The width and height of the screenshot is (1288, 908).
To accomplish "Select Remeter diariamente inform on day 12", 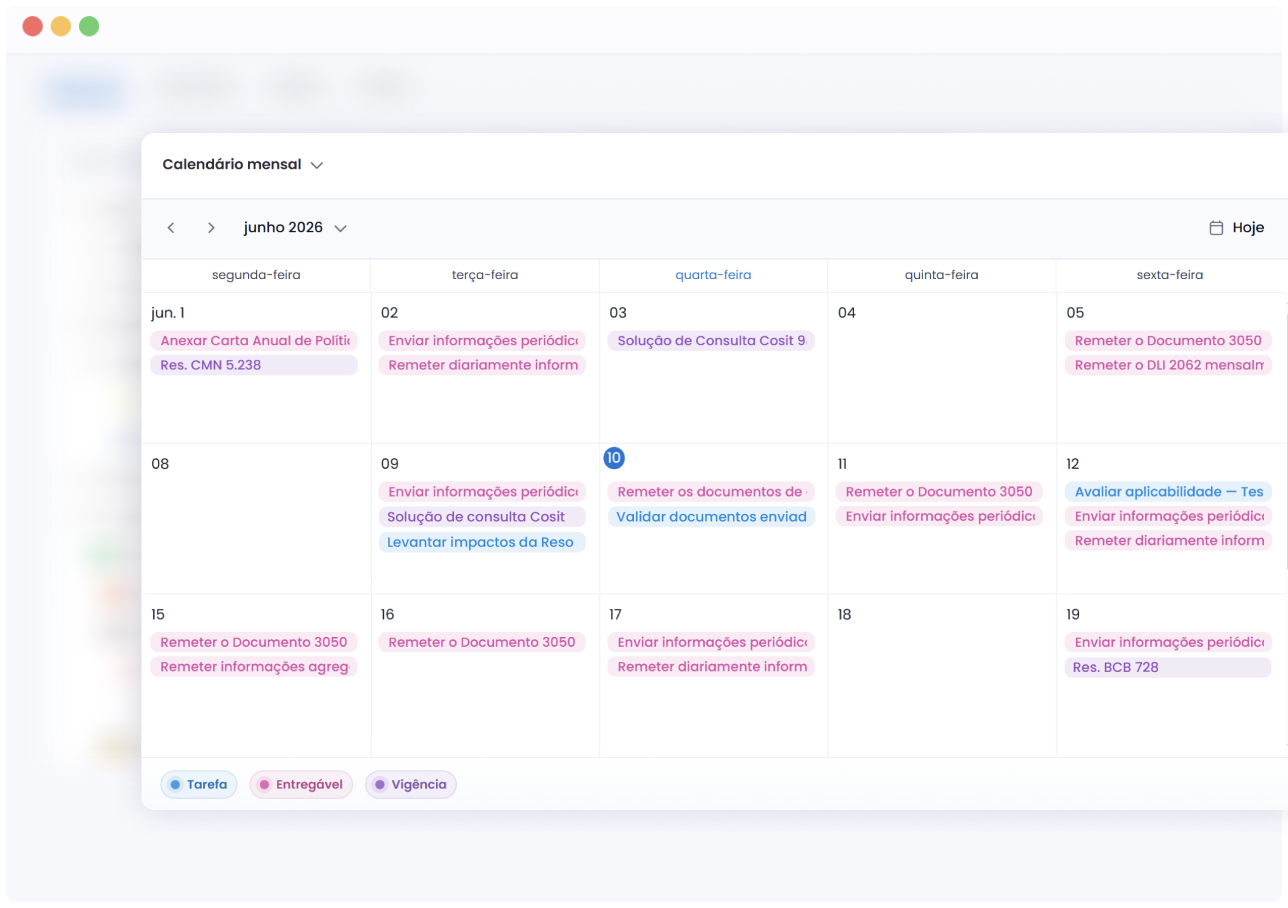I will point(1168,541).
